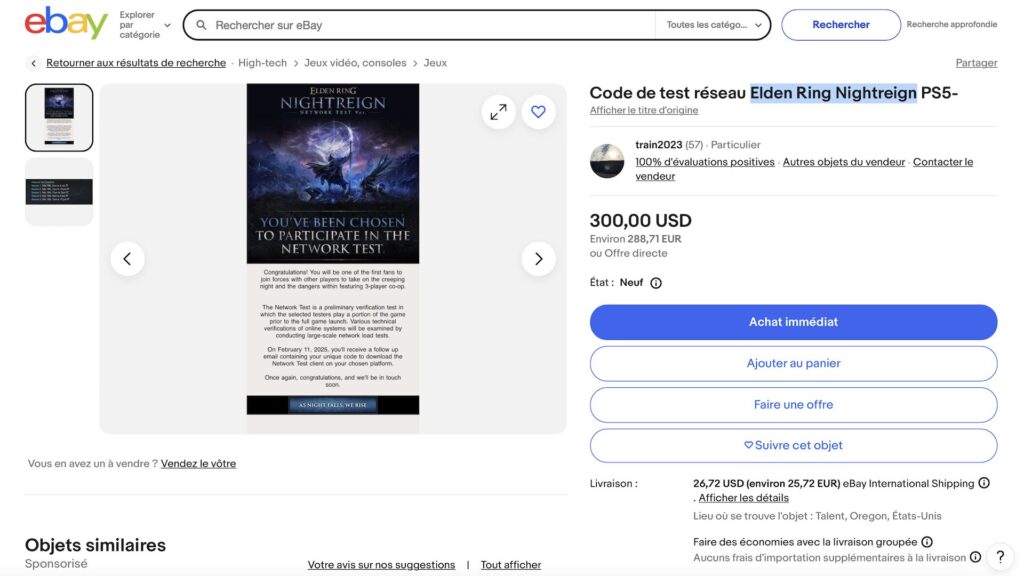Click the back arrow near breadcrumbs

pos(33,62)
